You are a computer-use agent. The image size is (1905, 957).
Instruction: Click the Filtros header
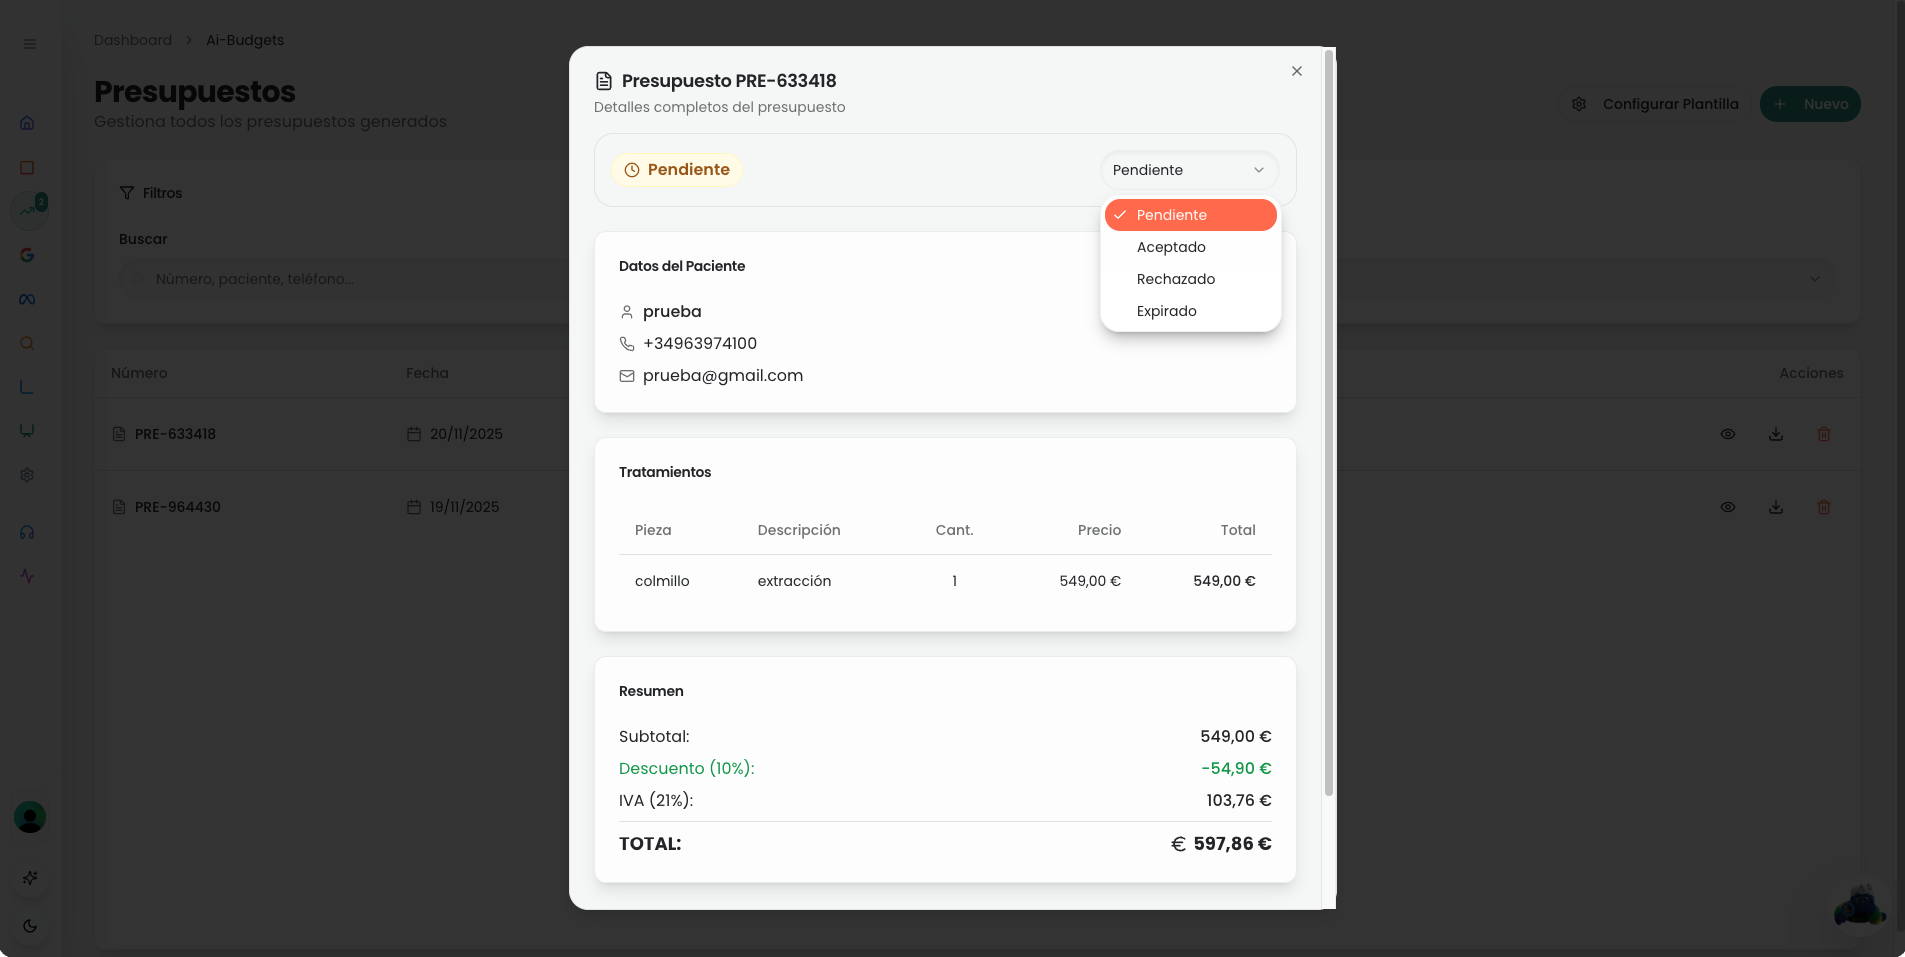(x=151, y=193)
